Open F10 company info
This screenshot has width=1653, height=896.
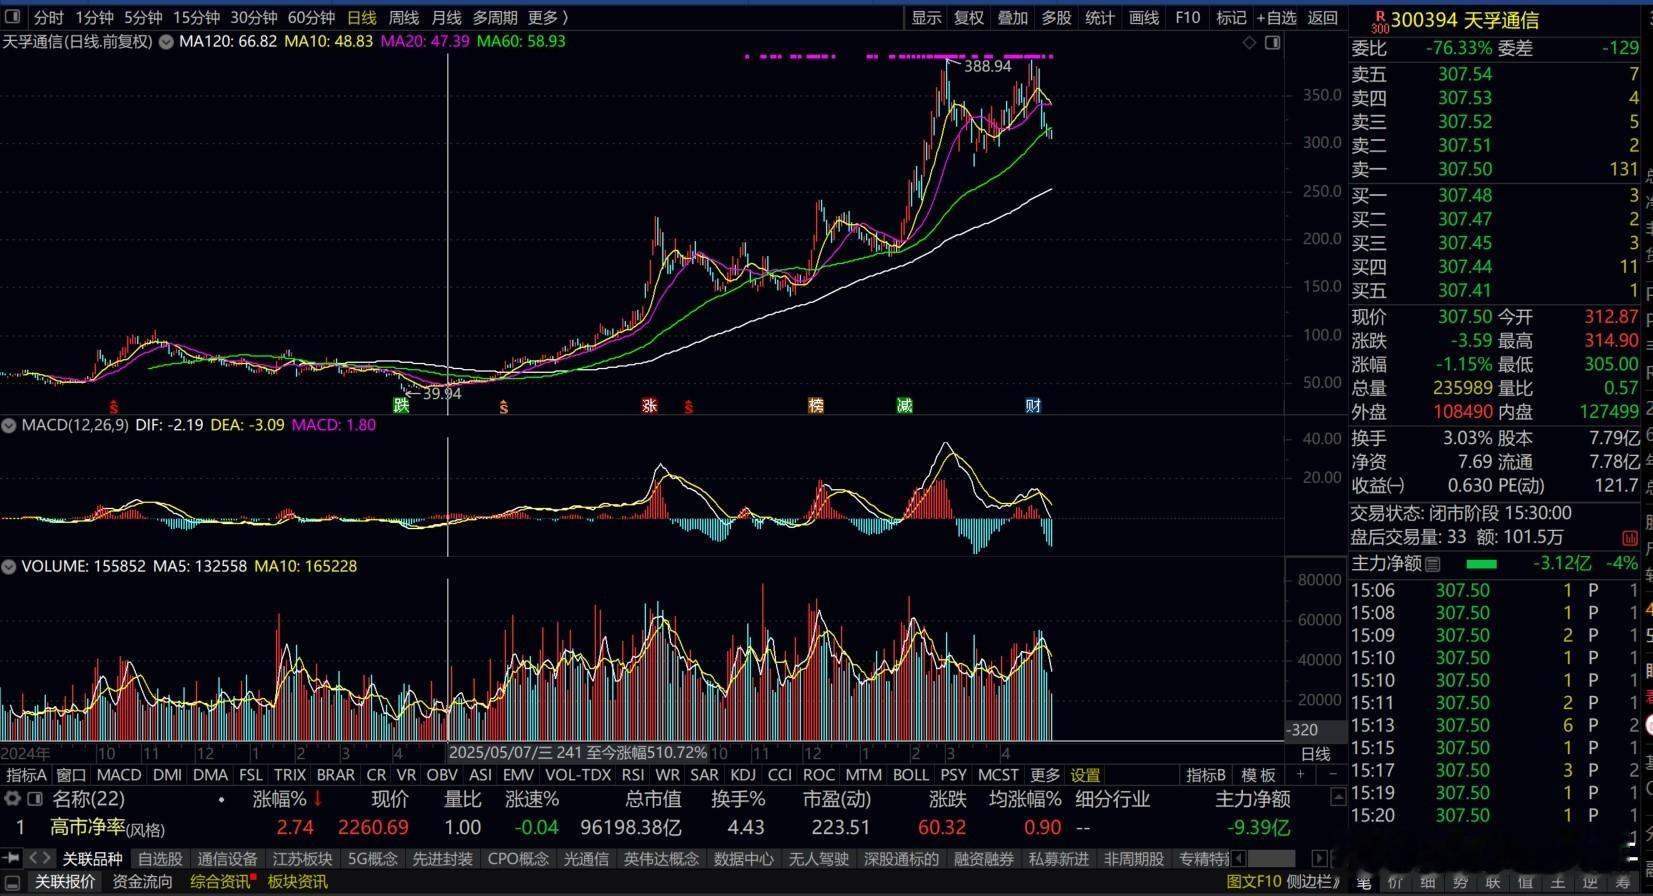(x=1187, y=17)
